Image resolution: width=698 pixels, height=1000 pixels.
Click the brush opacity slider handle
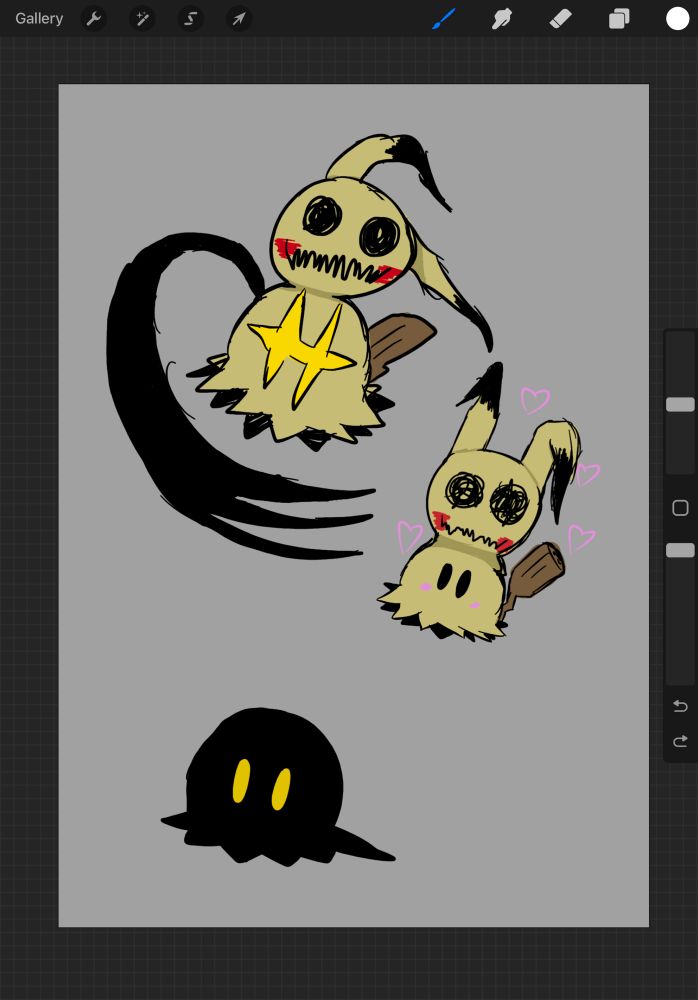[x=680, y=550]
